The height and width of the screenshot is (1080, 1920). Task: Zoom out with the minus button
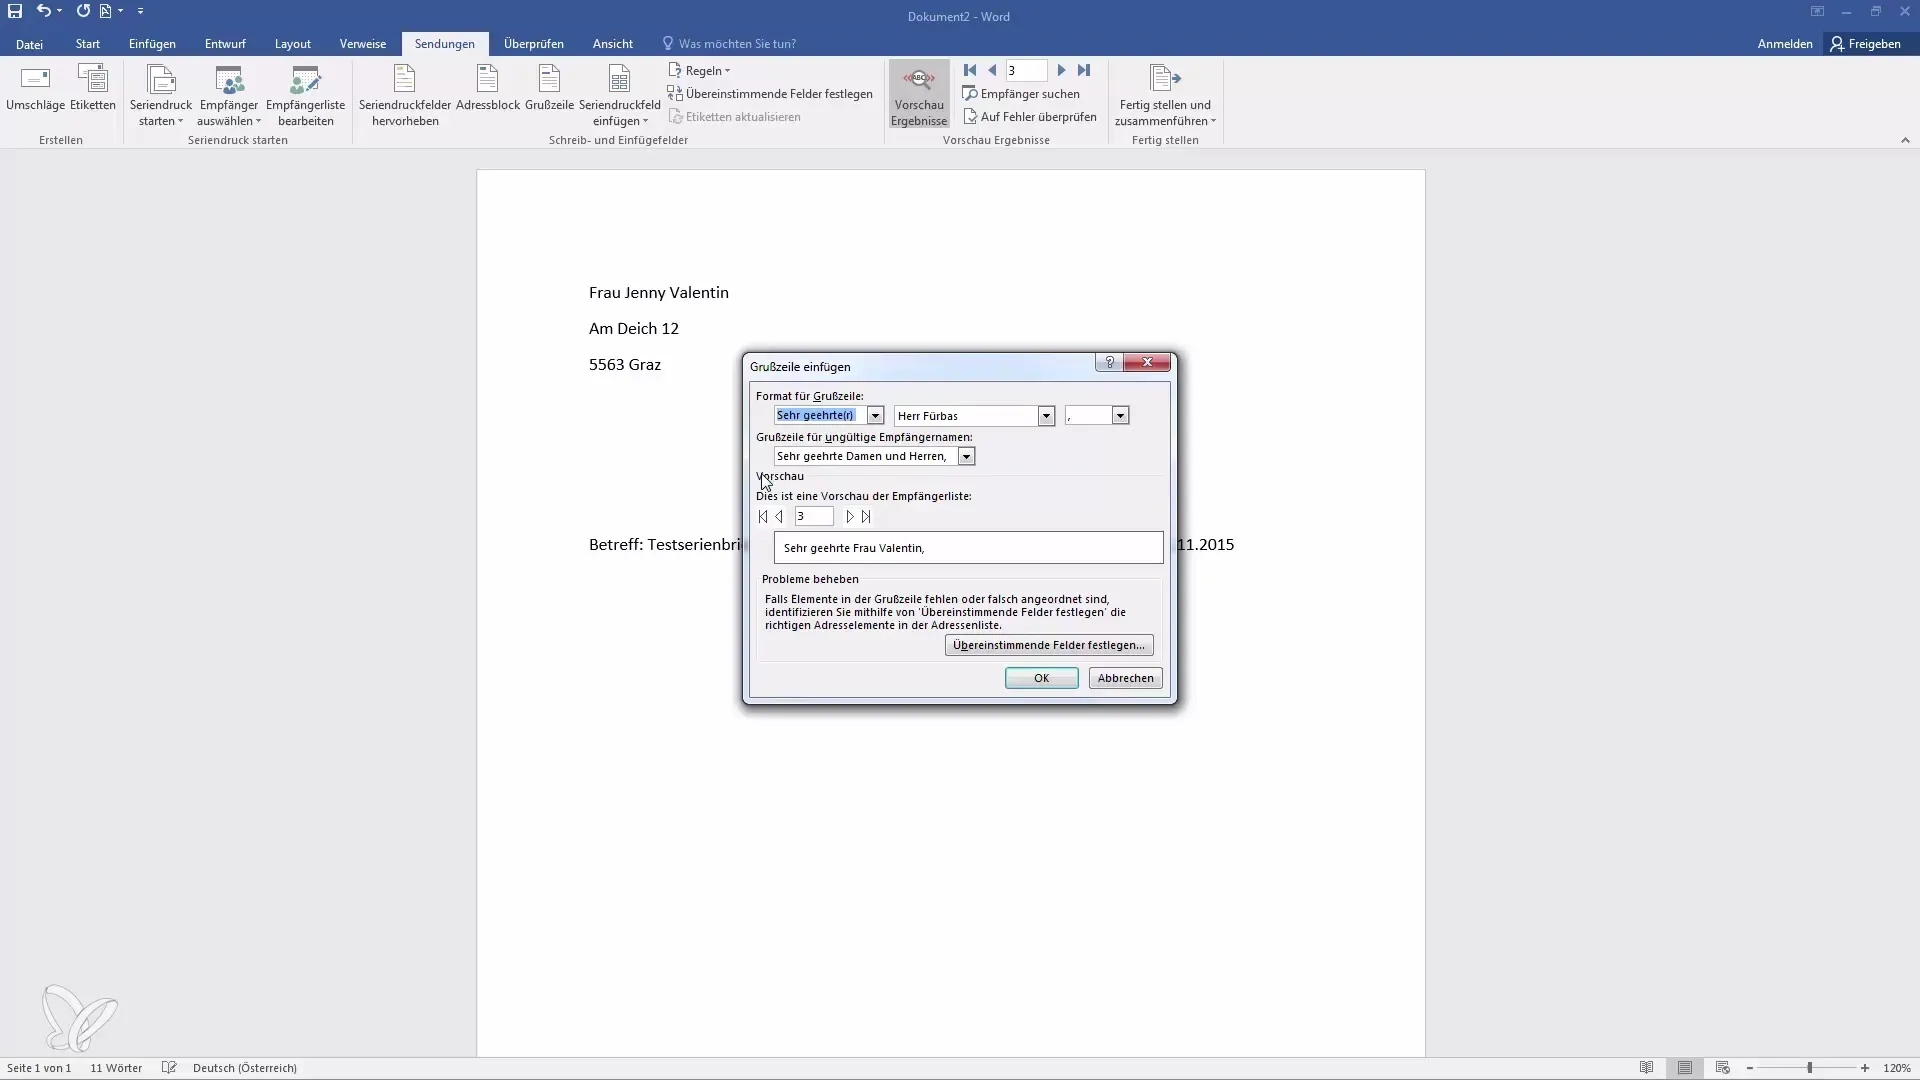click(1750, 1068)
